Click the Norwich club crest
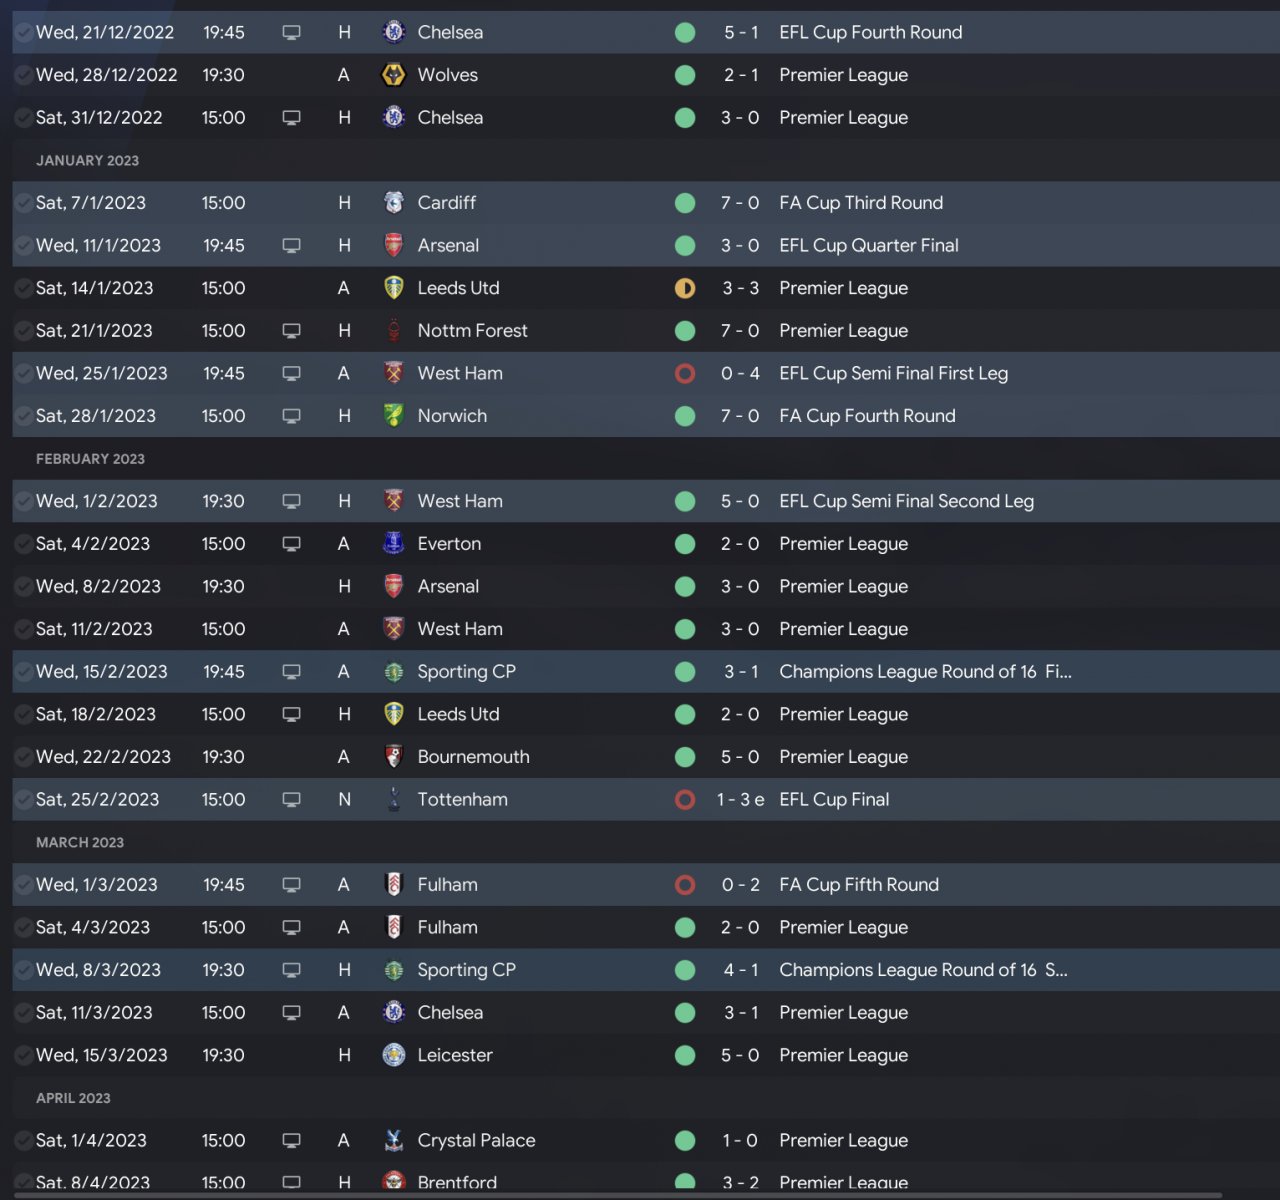The height and width of the screenshot is (1200, 1280). click(394, 416)
